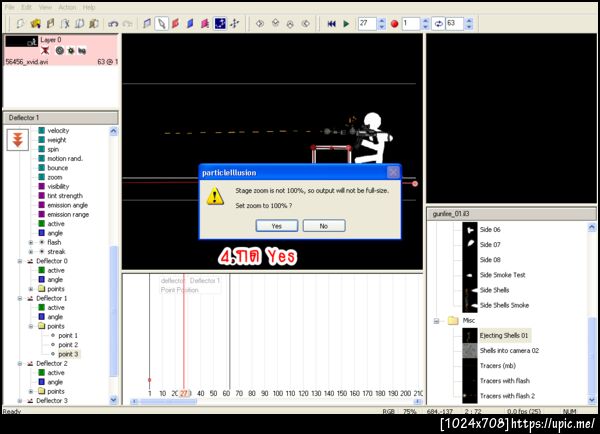Screen dimensions: 600x434
Task: Toggle the dark blue Show Particles icon
Action: click(x=220, y=24)
